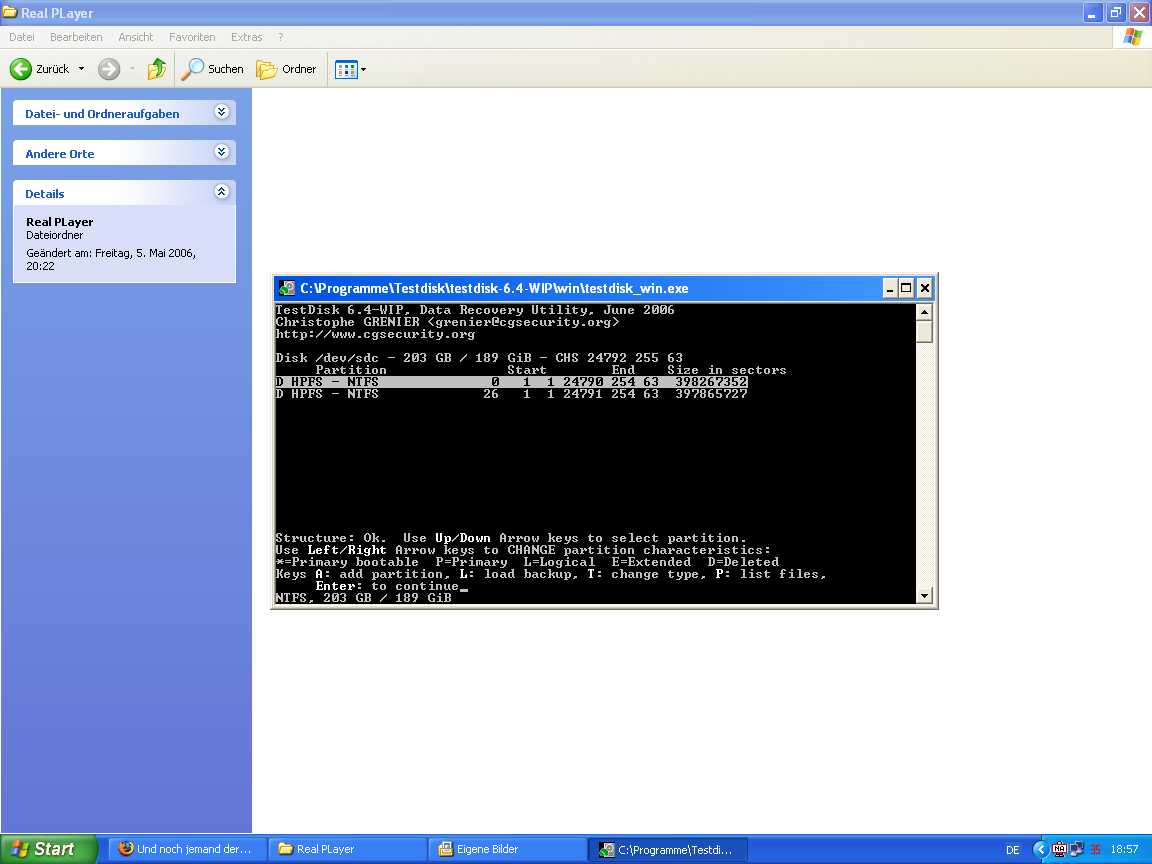Click the console scrollbar thumb

[925, 331]
